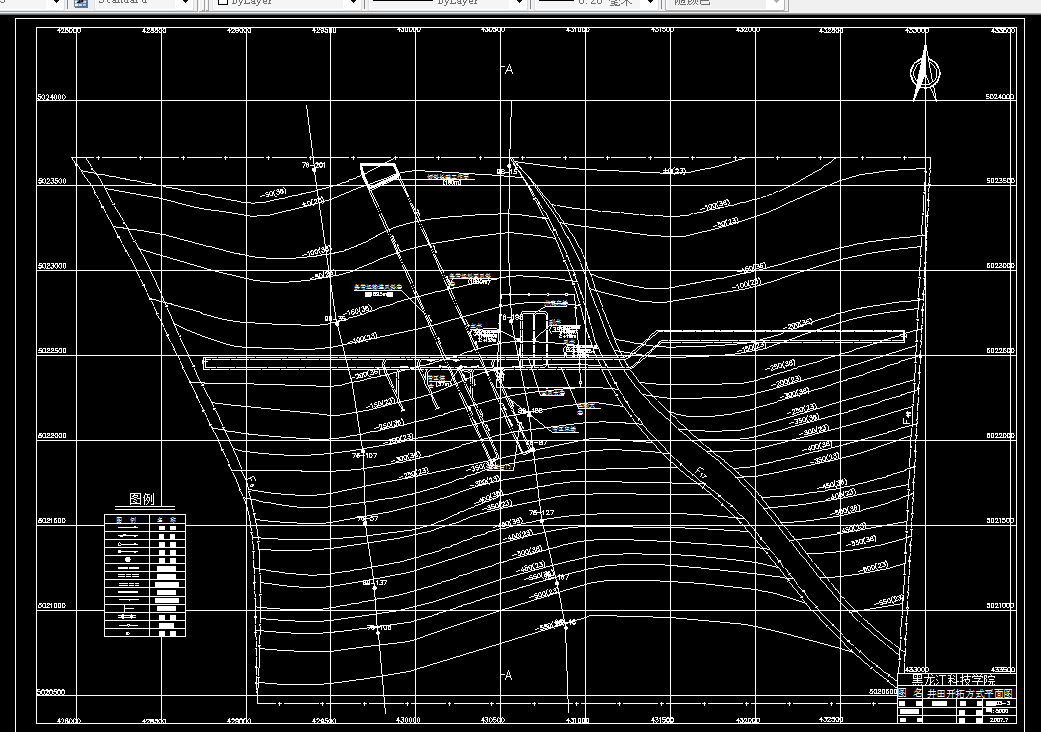Select the F17 fault label

[702, 475]
